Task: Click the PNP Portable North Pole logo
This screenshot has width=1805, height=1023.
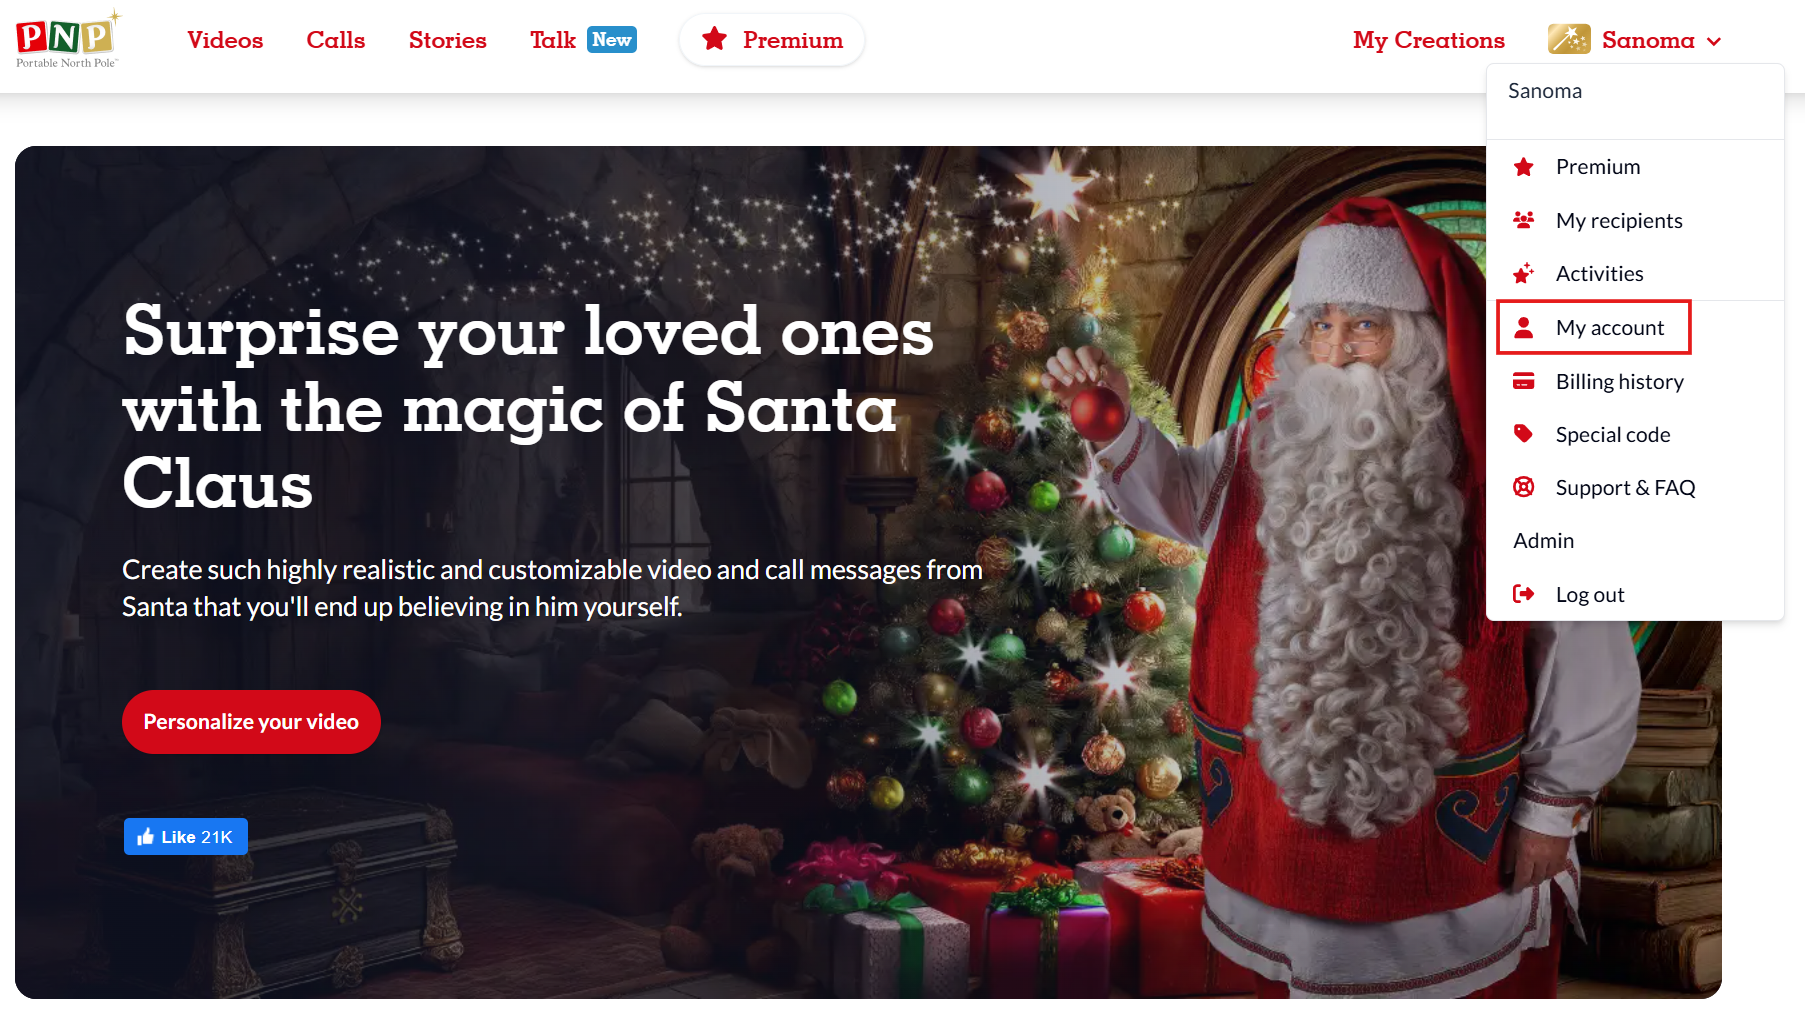Action: [68, 40]
